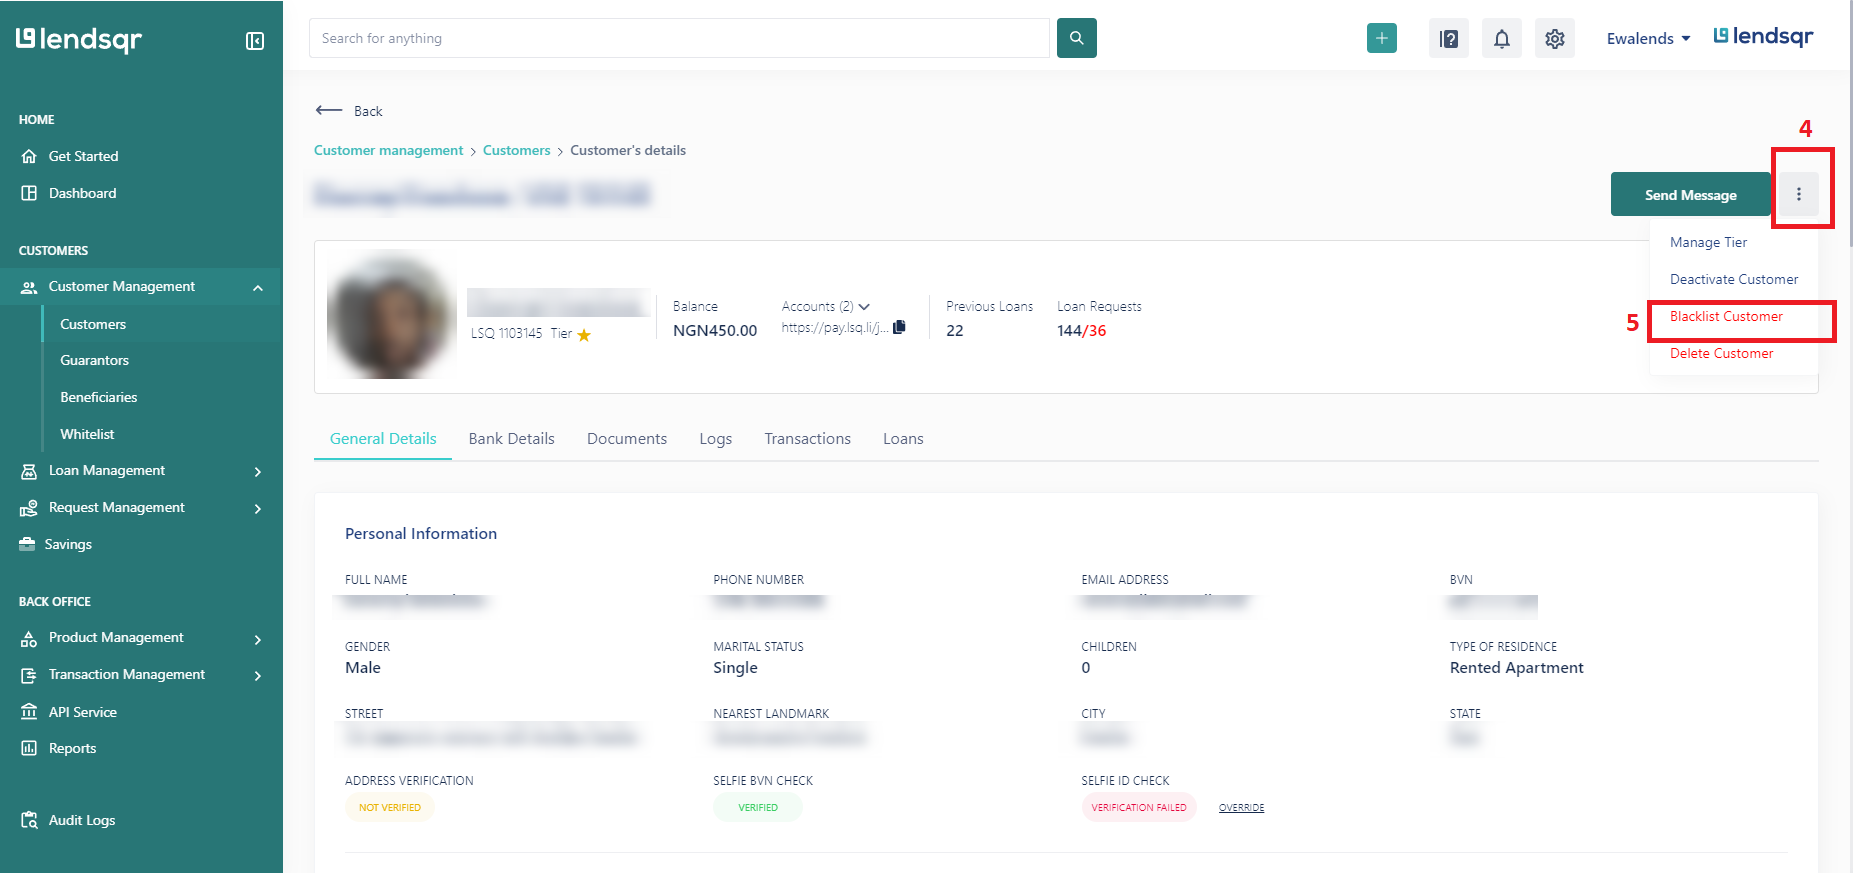
Task: Expand the Request Management section
Action: tap(258, 508)
